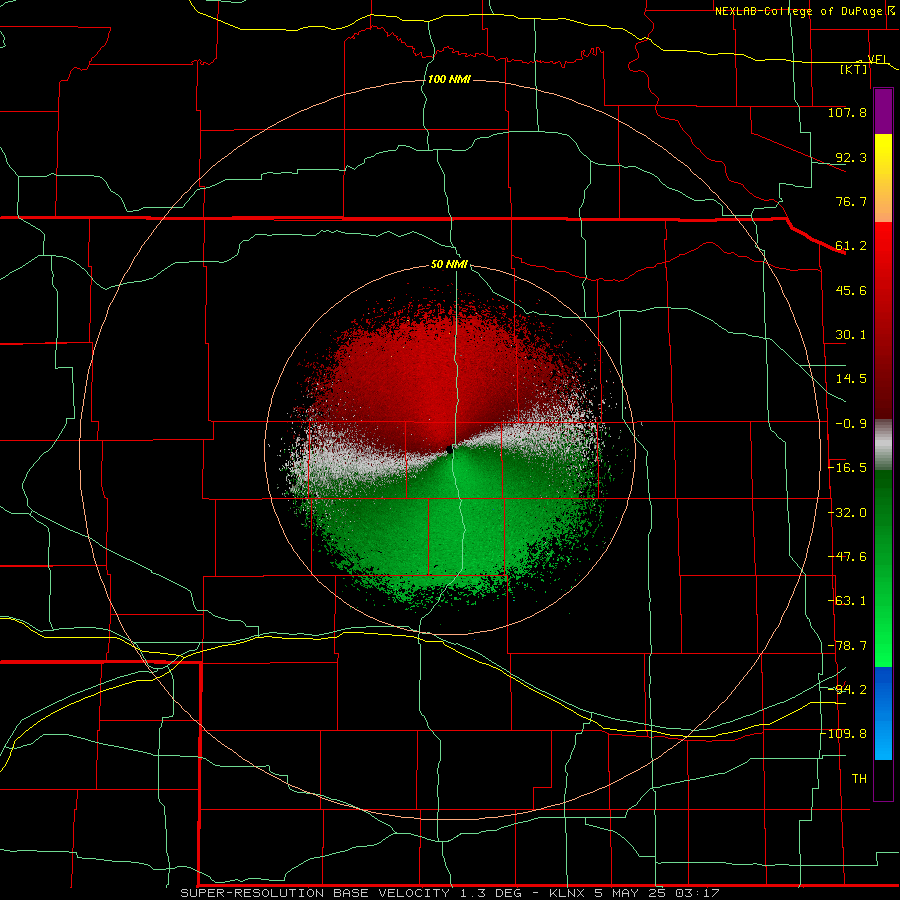
Task: Pick the dark TH segment of the colorbar
Action: click(x=883, y=779)
